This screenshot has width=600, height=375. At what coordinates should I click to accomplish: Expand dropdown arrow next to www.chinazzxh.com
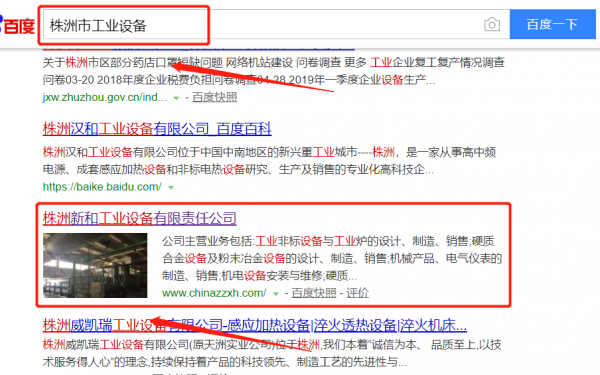(276, 294)
